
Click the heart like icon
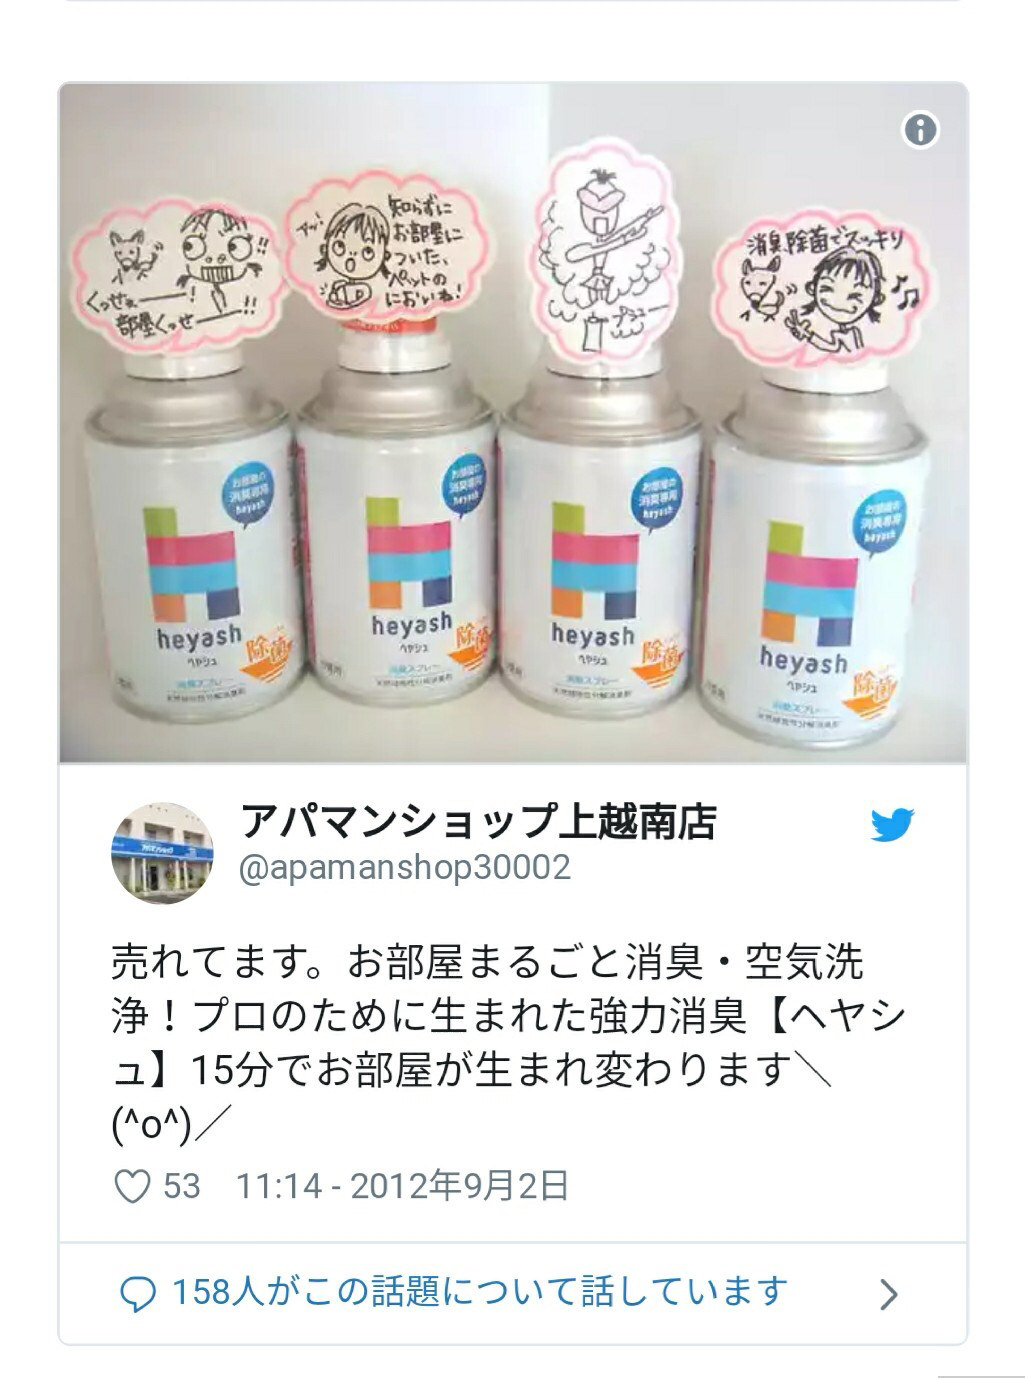click(132, 1186)
